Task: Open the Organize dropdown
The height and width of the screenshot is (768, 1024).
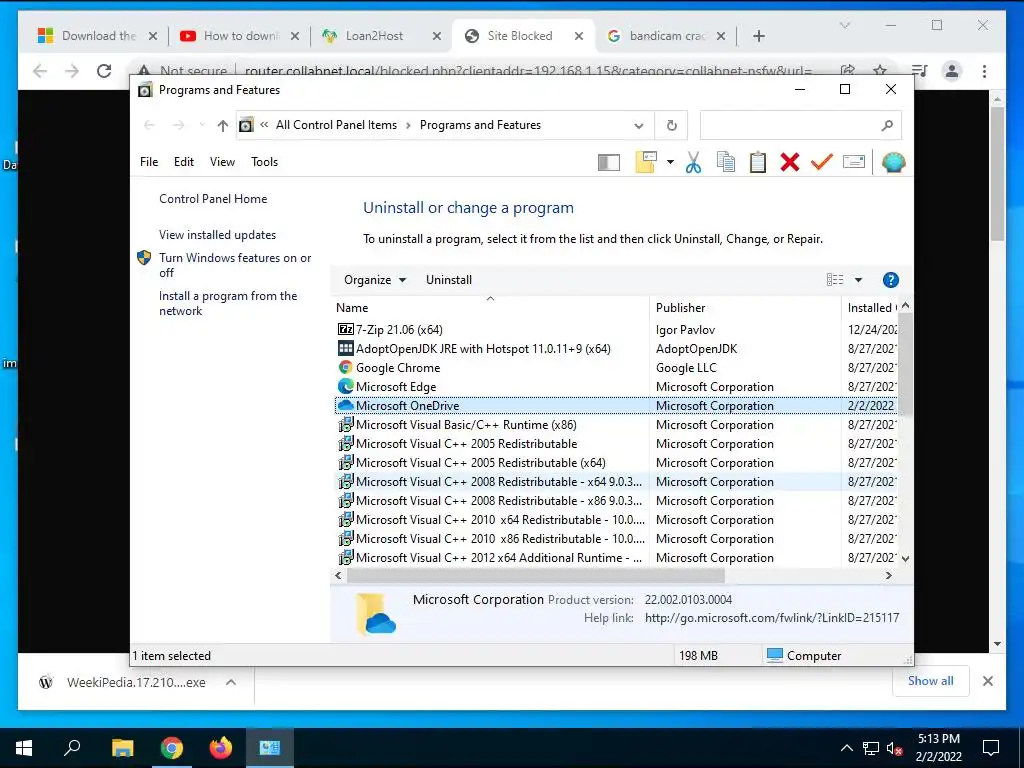Action: 375,280
